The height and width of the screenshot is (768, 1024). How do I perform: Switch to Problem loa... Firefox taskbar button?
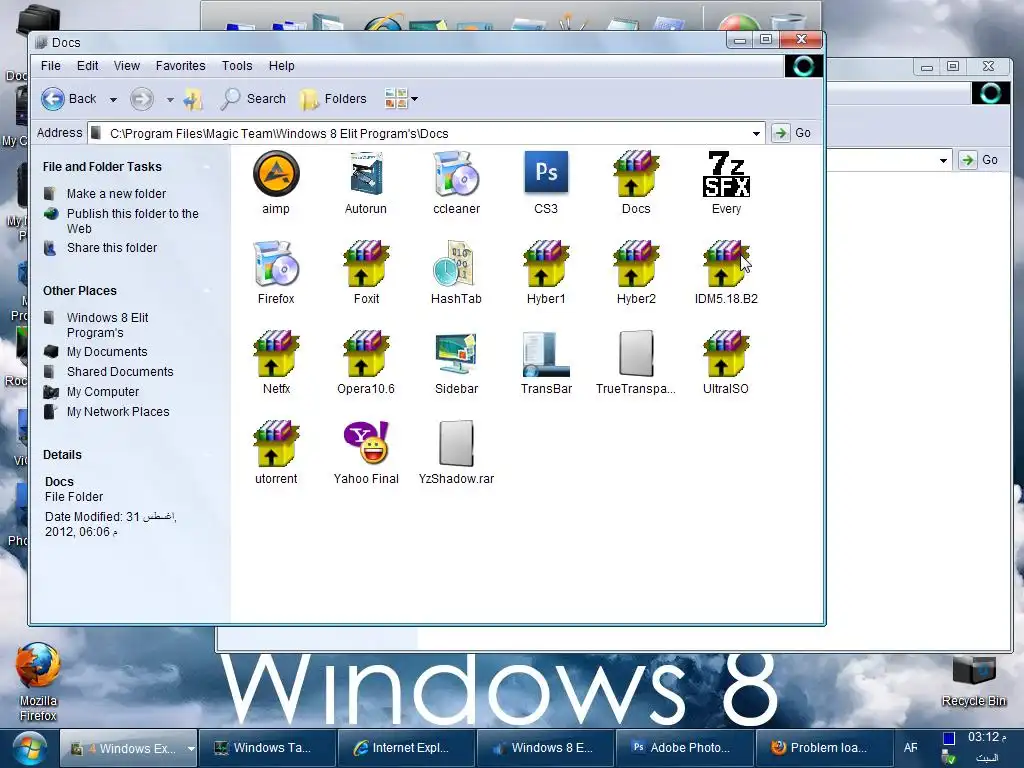823,748
